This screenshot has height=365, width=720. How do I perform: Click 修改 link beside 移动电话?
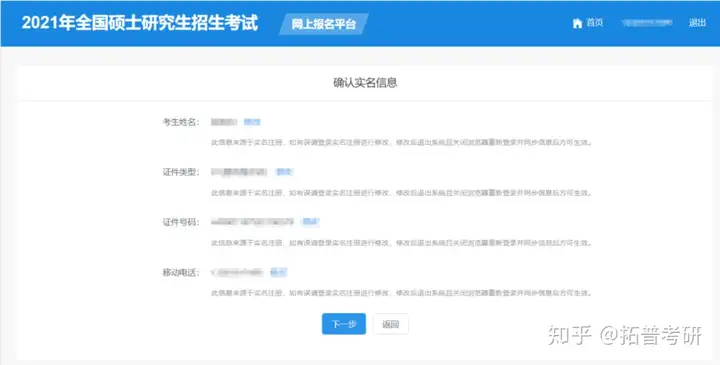278,272
